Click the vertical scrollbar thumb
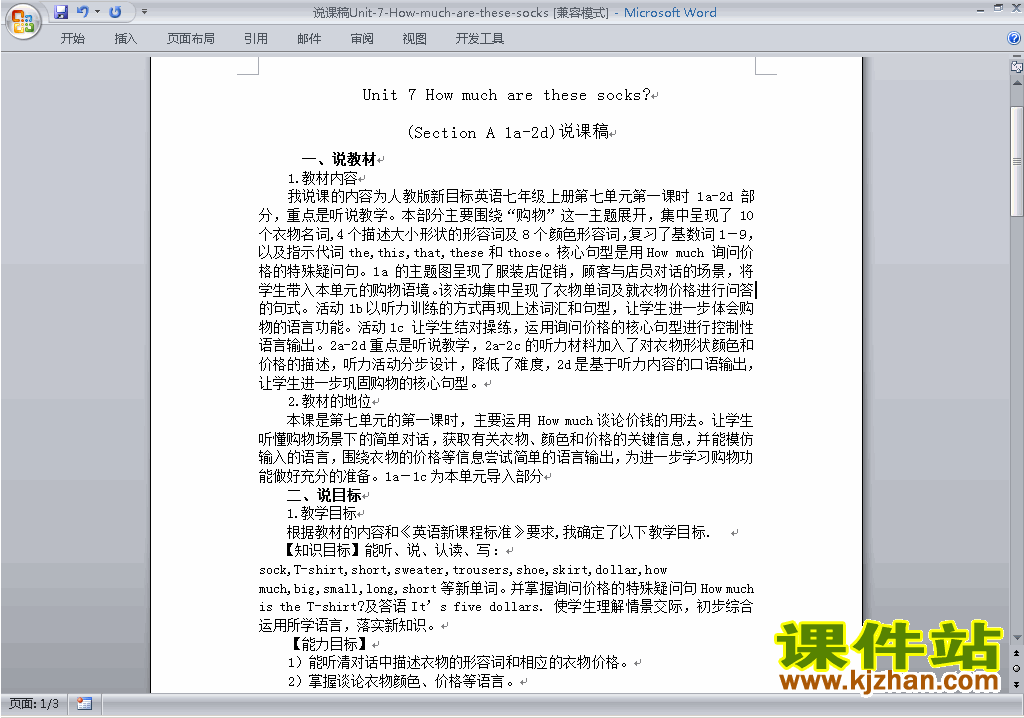The height and width of the screenshot is (718, 1024). (x=1017, y=161)
